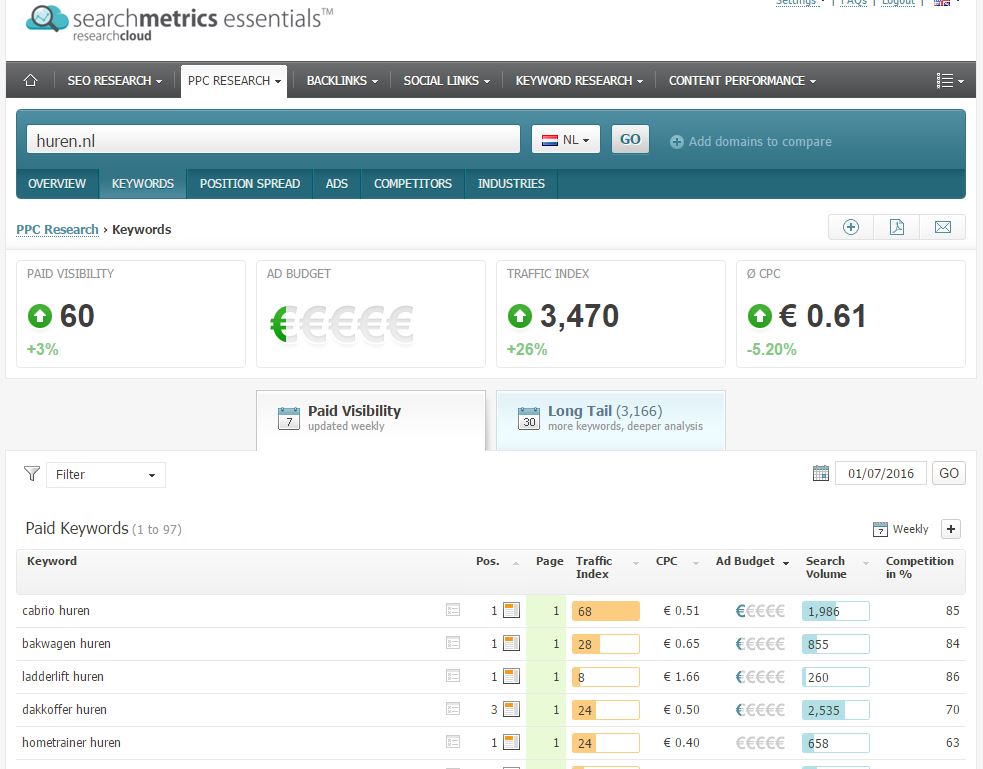
Task: Follow the PPC Research breadcrumb link
Action: pyautogui.click(x=57, y=229)
